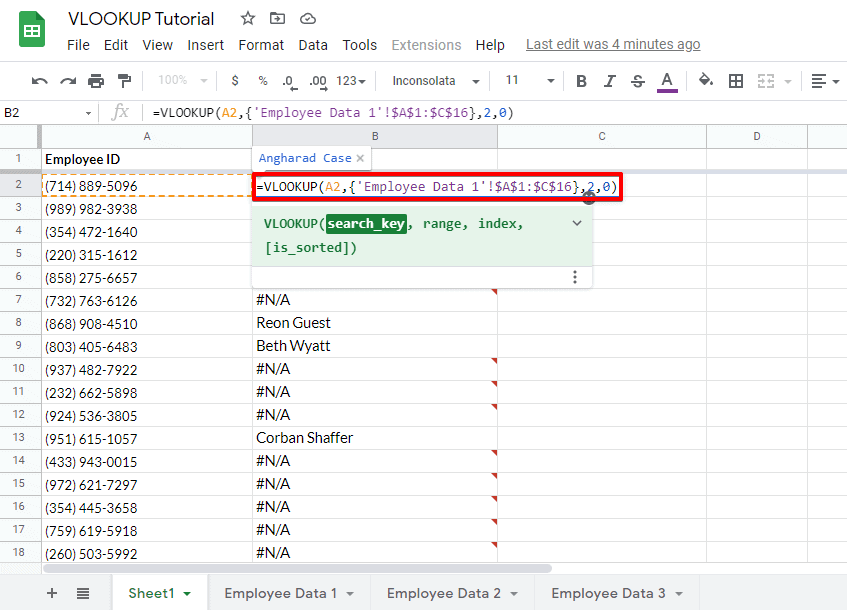Select the Print icon in the toolbar
This screenshot has height=610, width=847.
pos(94,80)
